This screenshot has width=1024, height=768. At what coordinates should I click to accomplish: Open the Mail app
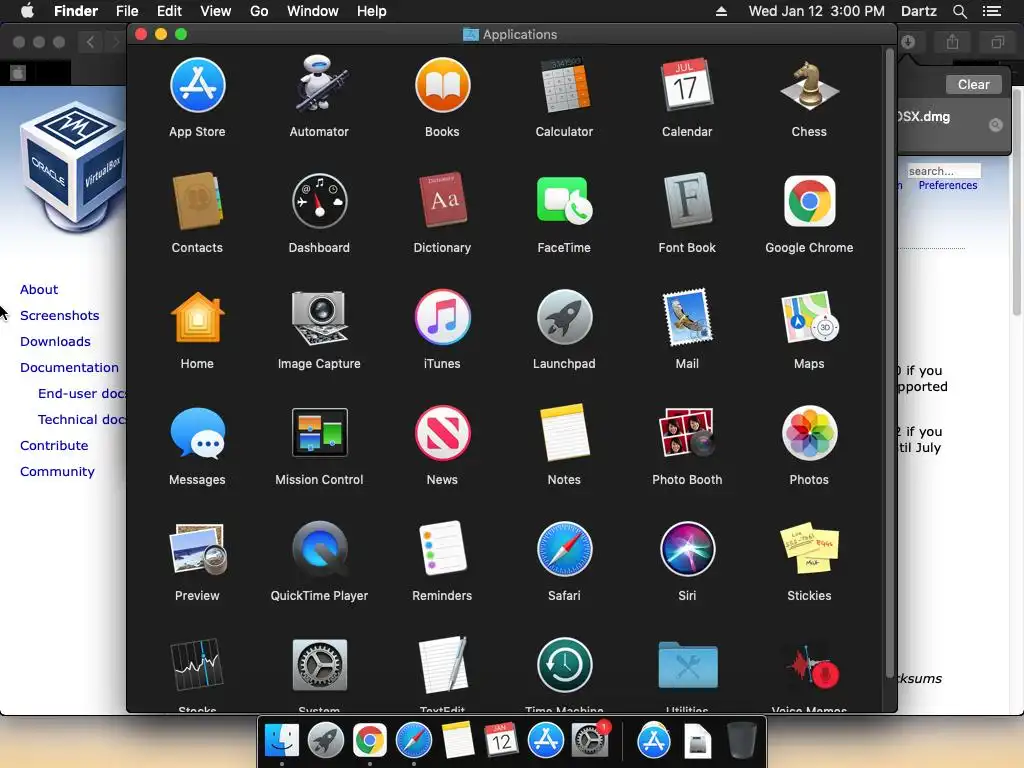click(x=687, y=317)
